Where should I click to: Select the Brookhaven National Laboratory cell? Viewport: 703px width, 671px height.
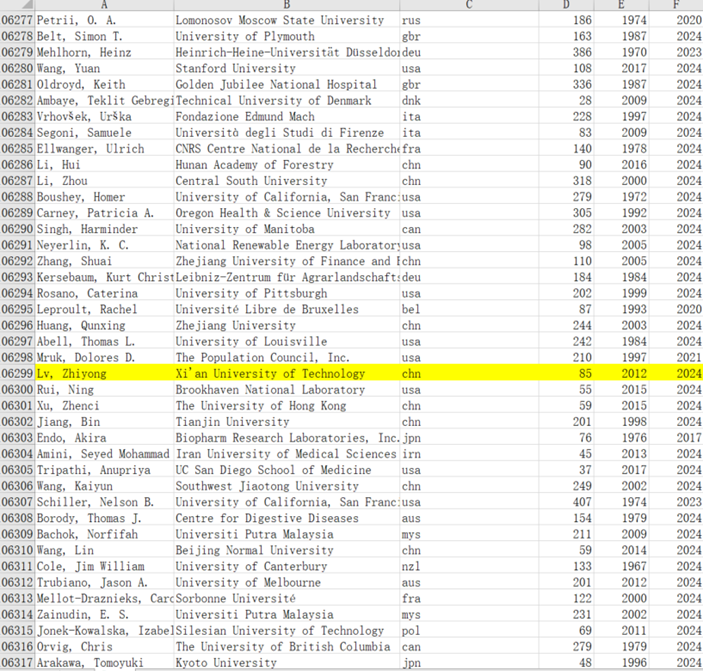coord(286,390)
